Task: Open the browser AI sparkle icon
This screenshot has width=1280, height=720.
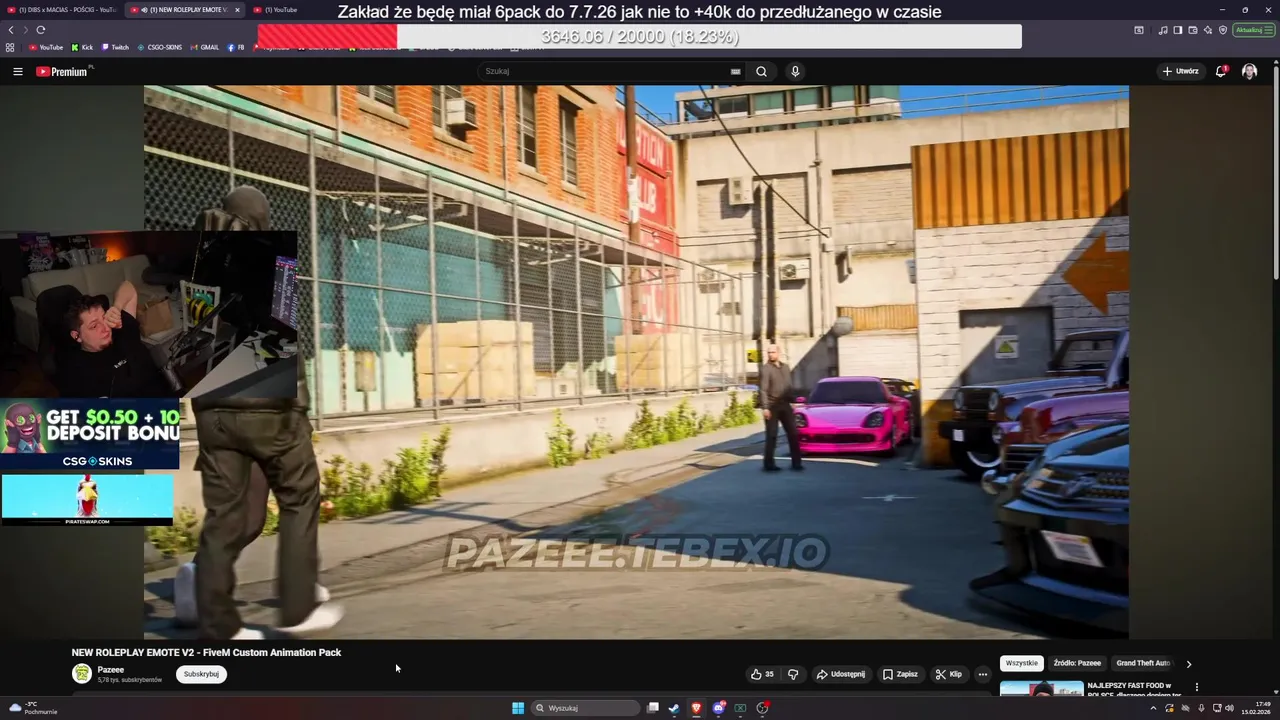Action: [1206, 30]
